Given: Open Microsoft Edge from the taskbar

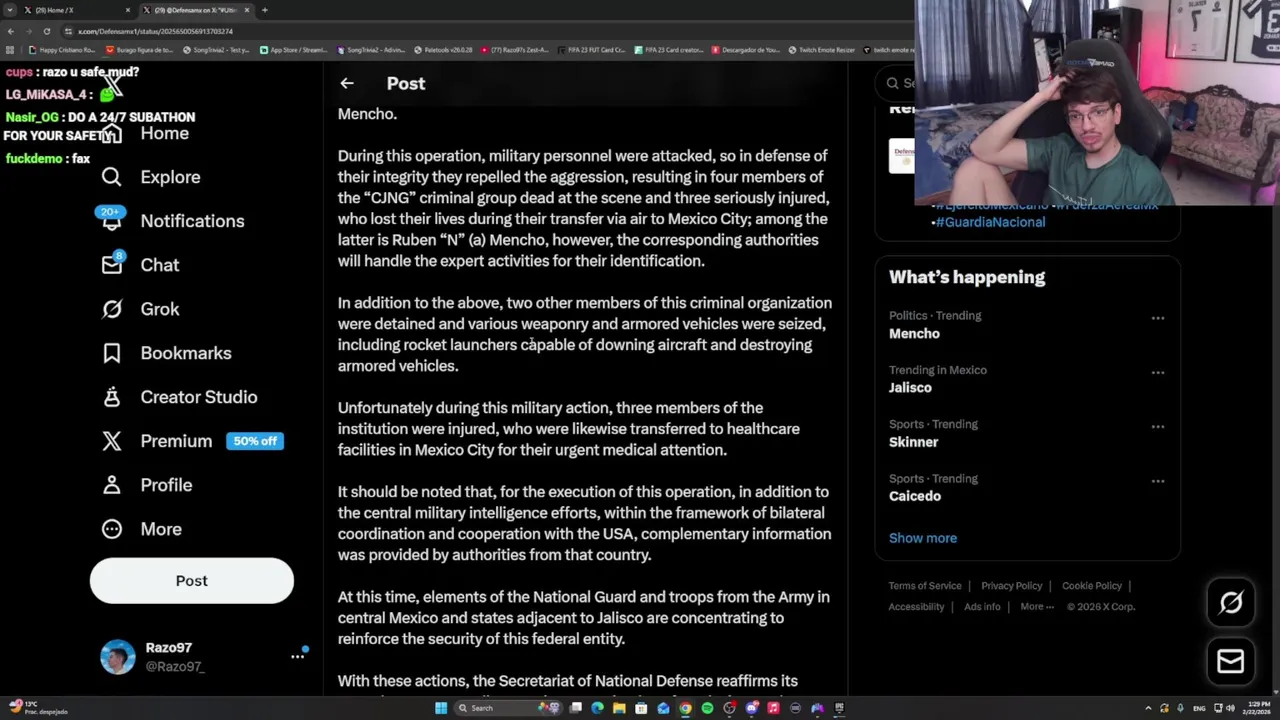Looking at the screenshot, I should coord(597,708).
